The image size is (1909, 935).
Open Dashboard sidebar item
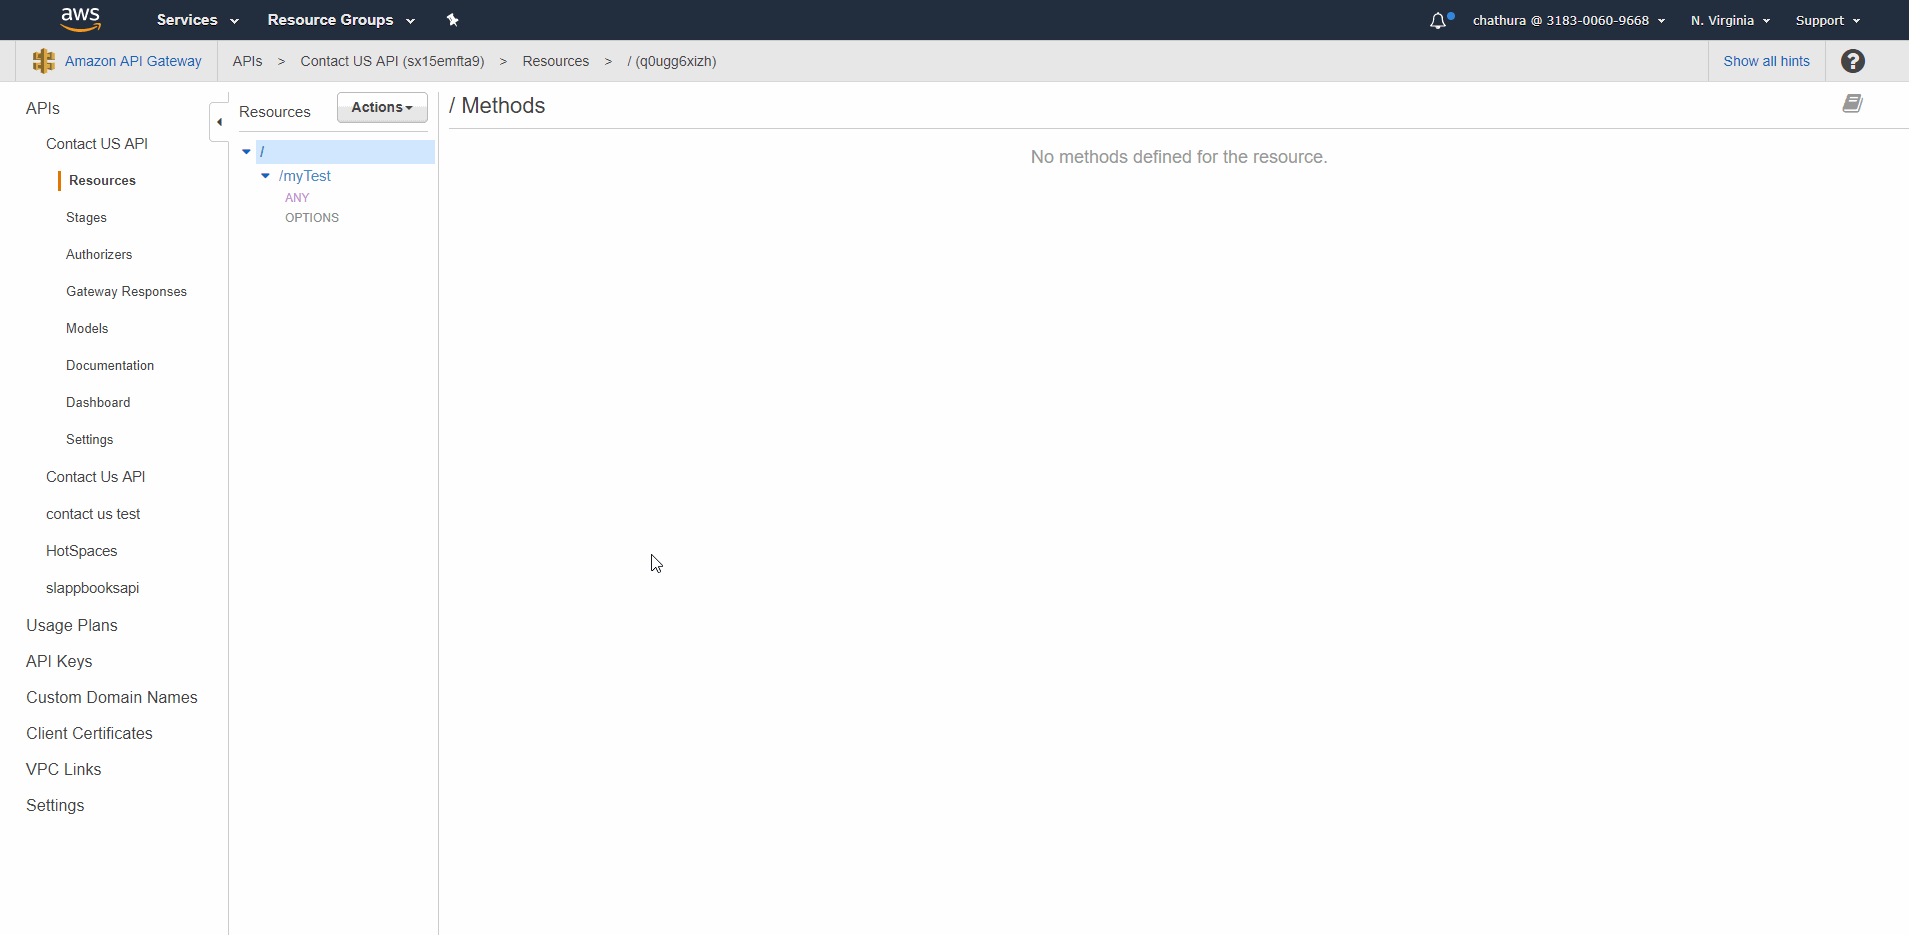coord(98,403)
